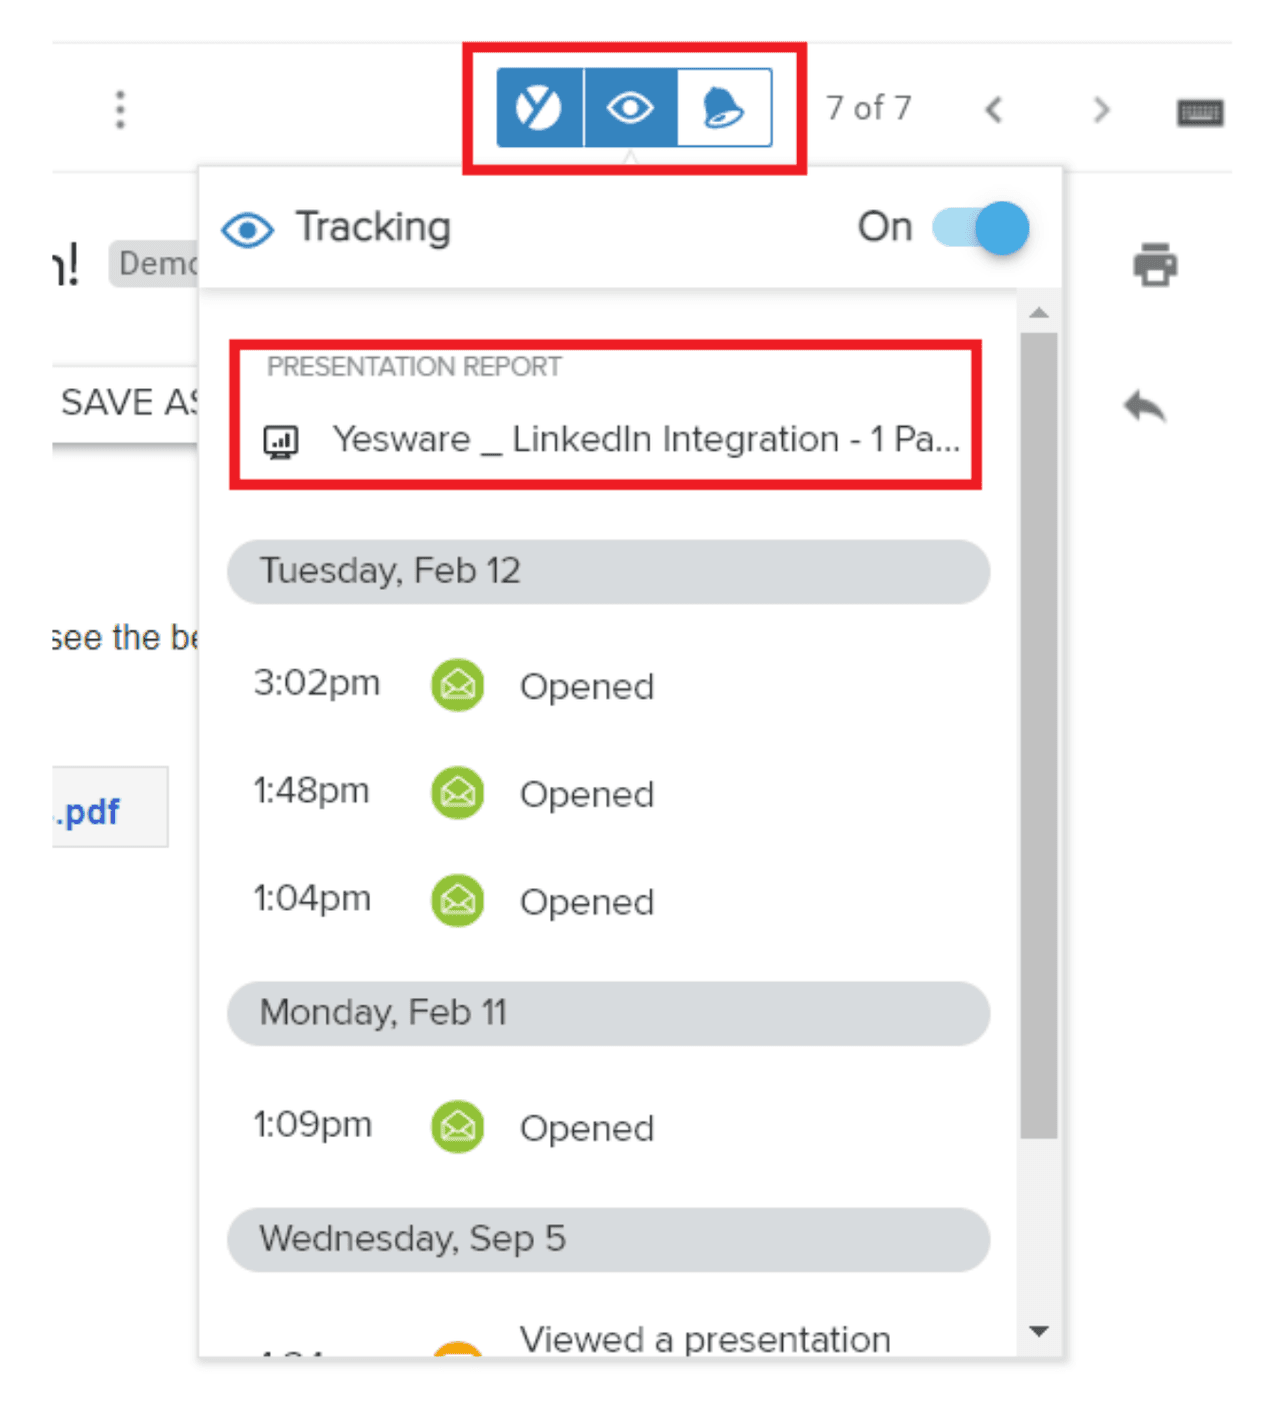Reply using the reply arrow icon
Viewport: 1280px width, 1424px height.
[x=1144, y=406]
